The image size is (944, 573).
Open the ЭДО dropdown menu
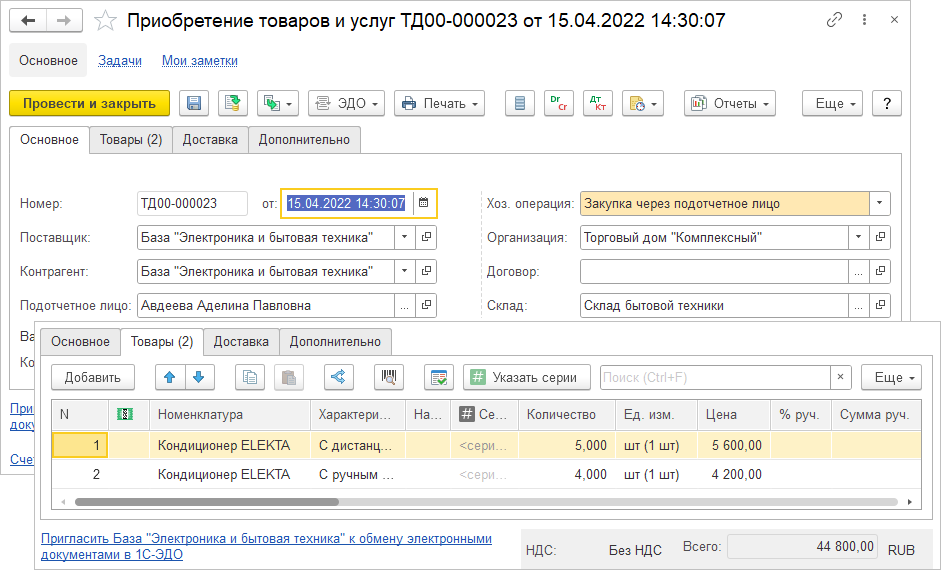pos(346,103)
